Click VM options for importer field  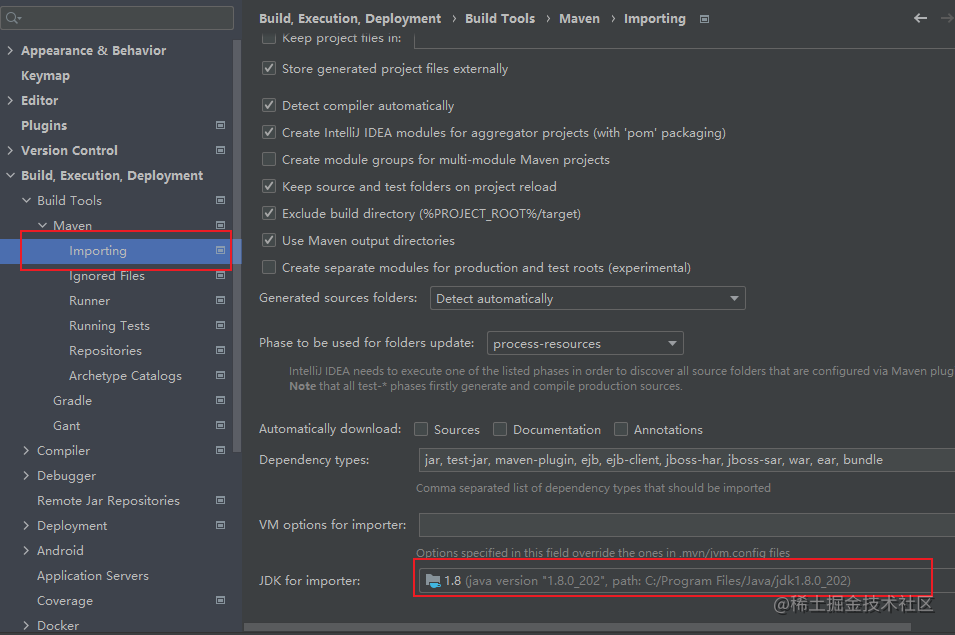pos(686,525)
